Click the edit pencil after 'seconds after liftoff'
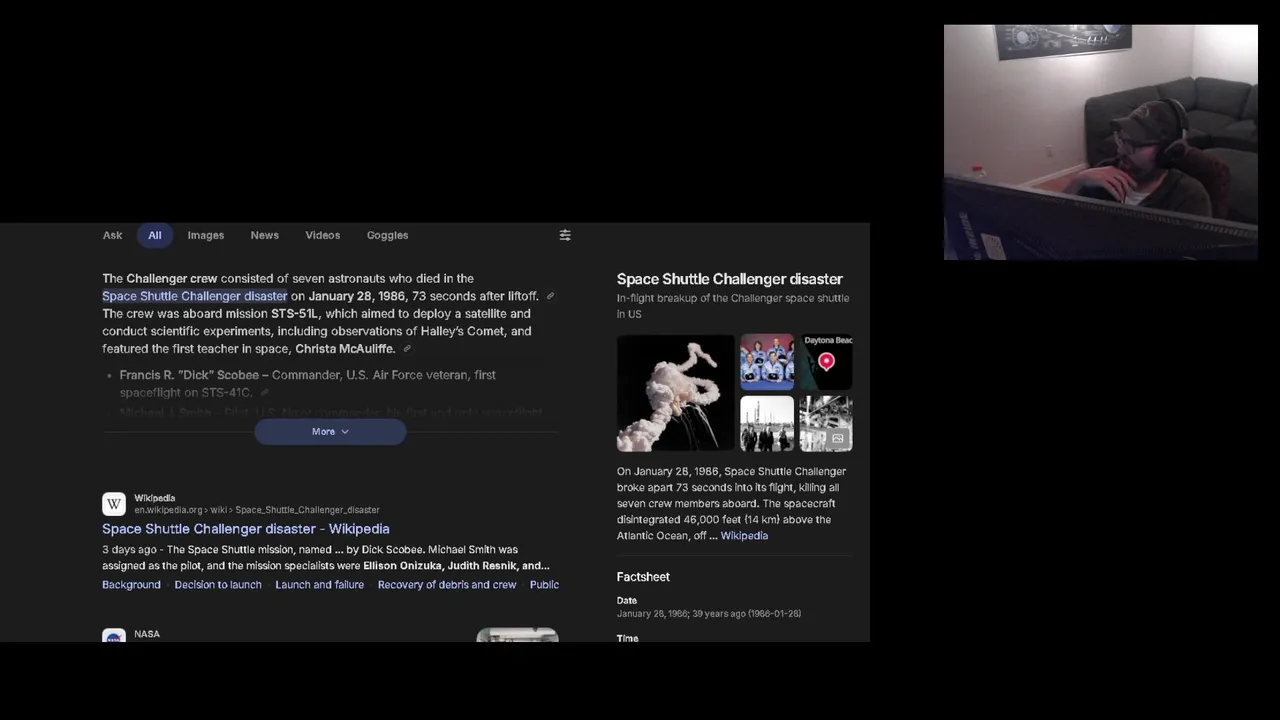Screen dimensions: 1280x720 550,296
